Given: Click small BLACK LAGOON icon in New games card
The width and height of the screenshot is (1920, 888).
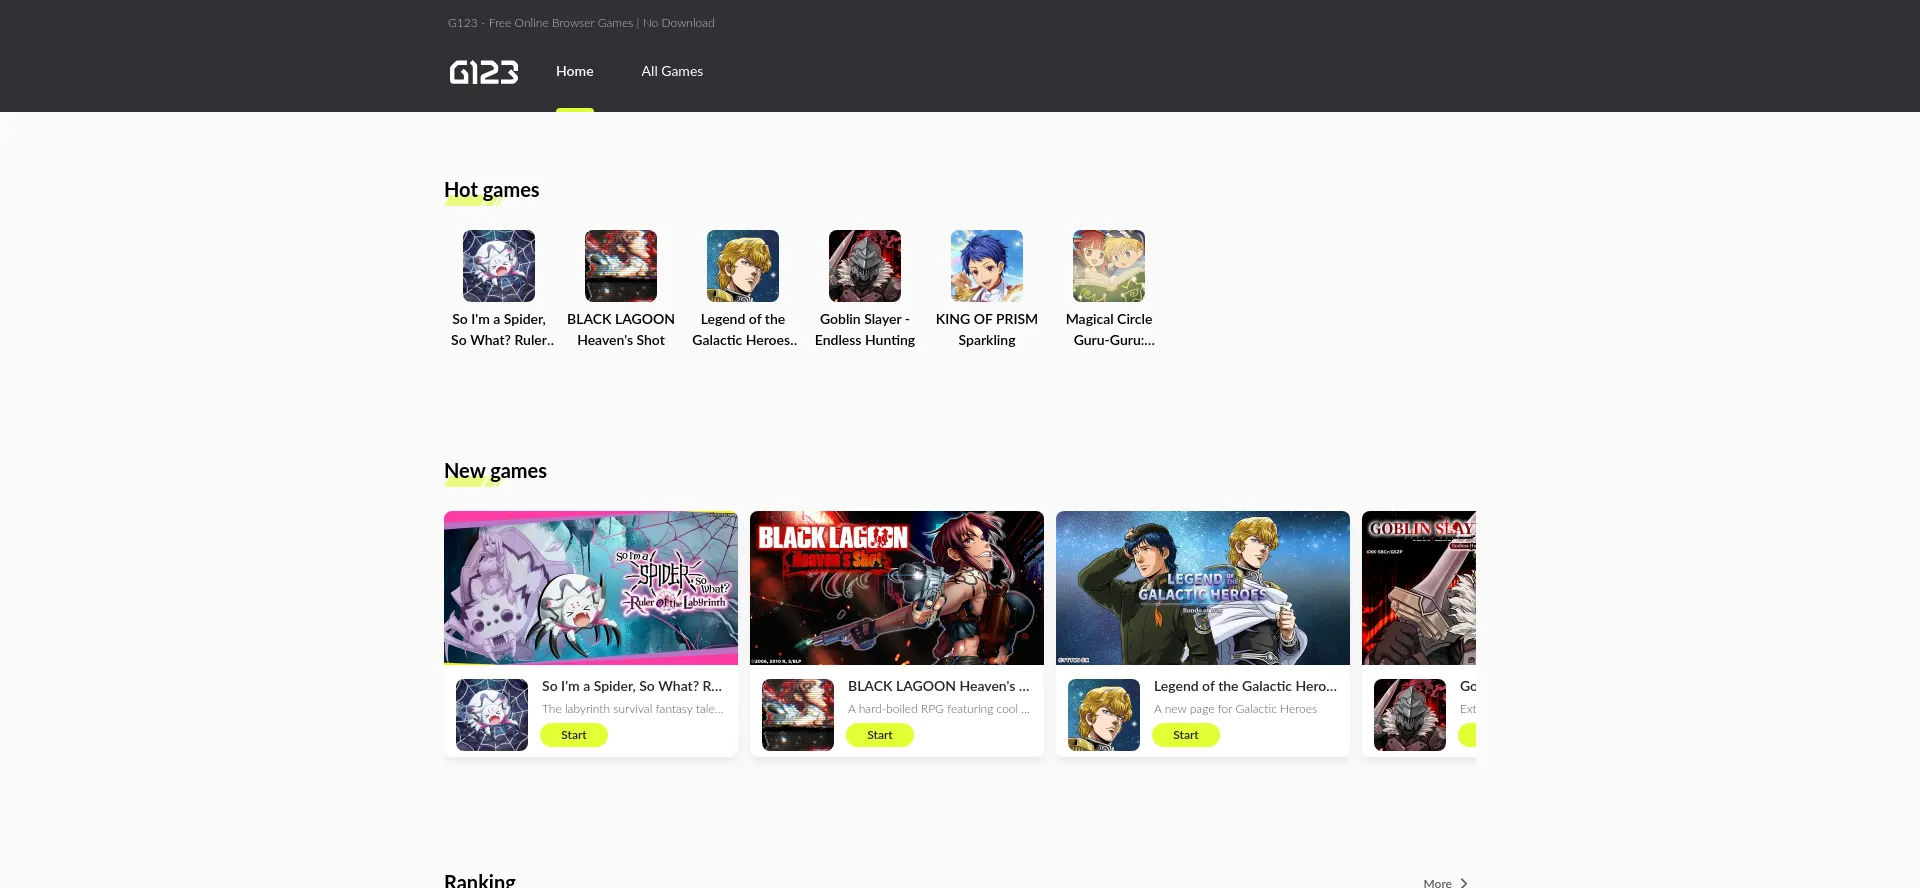Looking at the screenshot, I should (798, 715).
